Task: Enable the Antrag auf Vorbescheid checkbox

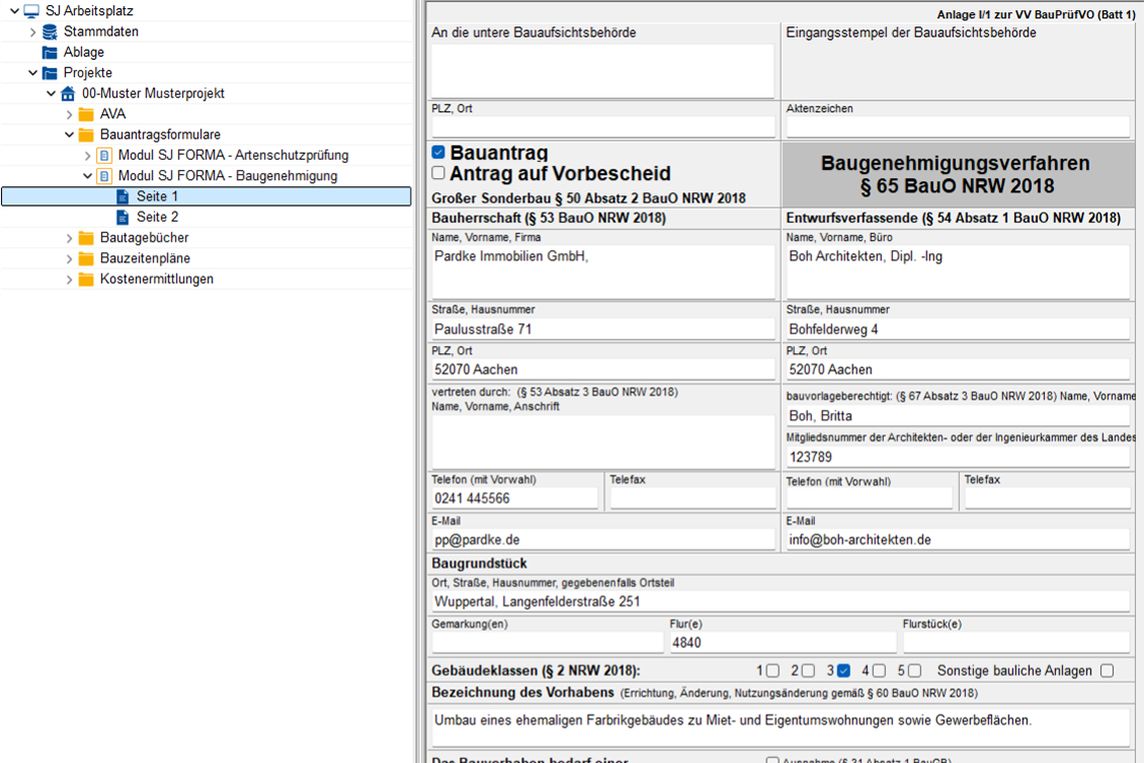Action: 438,173
